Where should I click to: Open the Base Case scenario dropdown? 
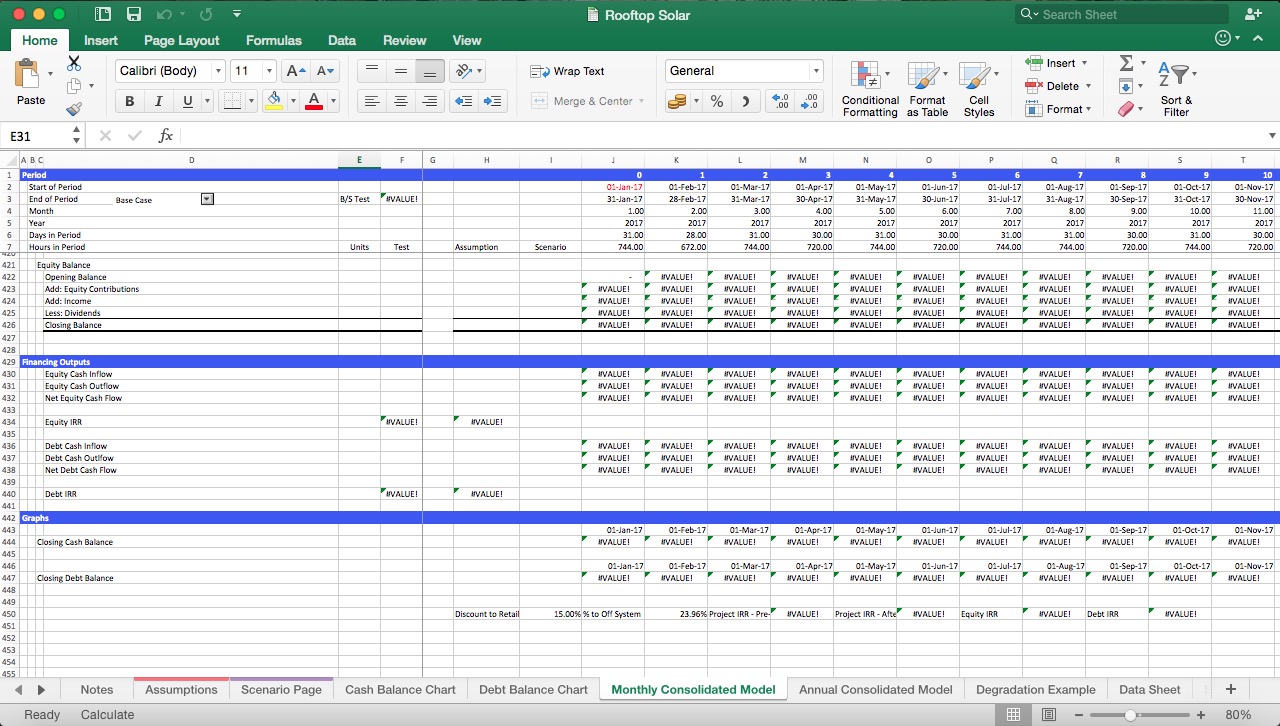click(207, 198)
